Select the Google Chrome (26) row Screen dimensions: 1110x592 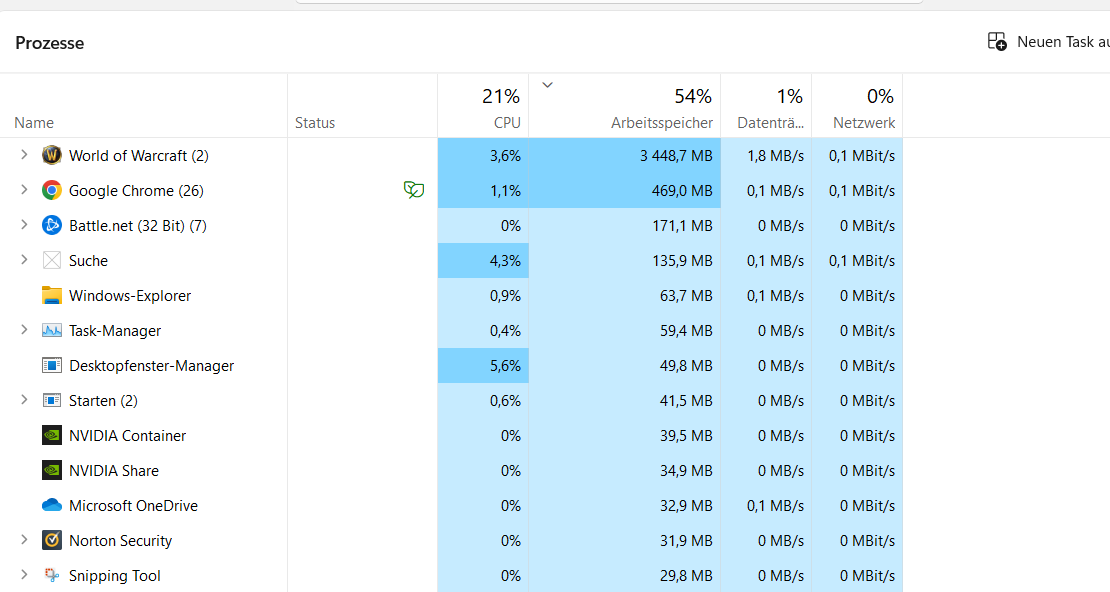tap(451, 190)
